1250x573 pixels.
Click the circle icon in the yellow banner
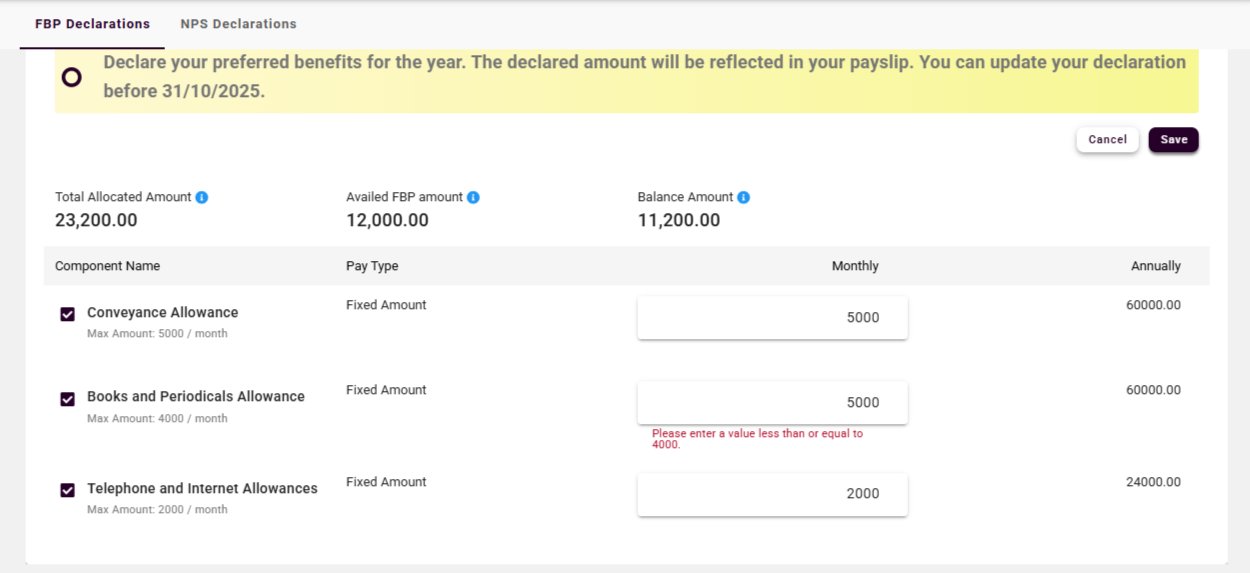point(72,77)
